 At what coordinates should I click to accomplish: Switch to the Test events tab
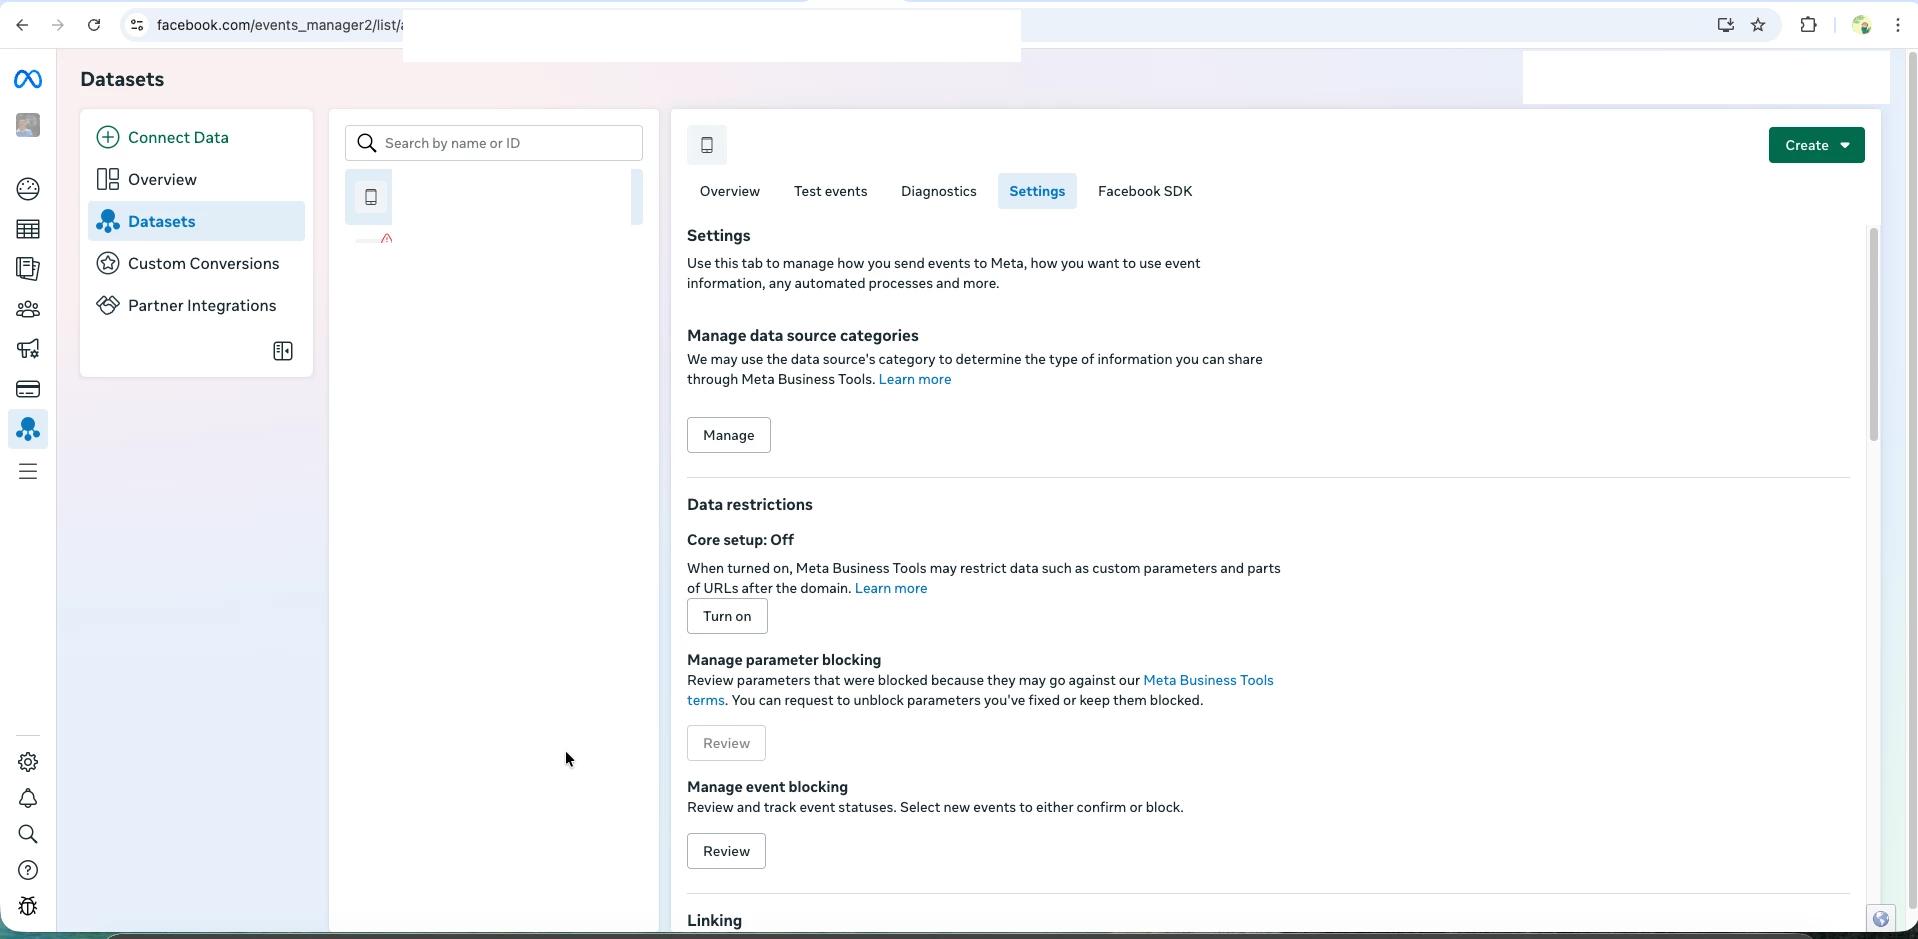pos(830,191)
